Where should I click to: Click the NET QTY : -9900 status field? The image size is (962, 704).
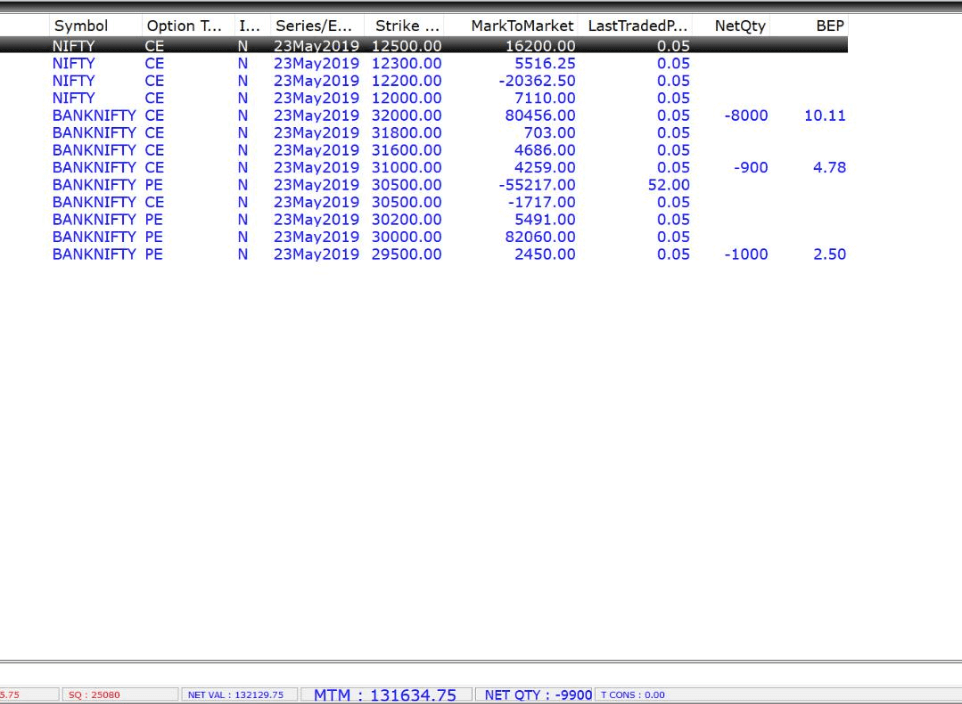click(534, 695)
